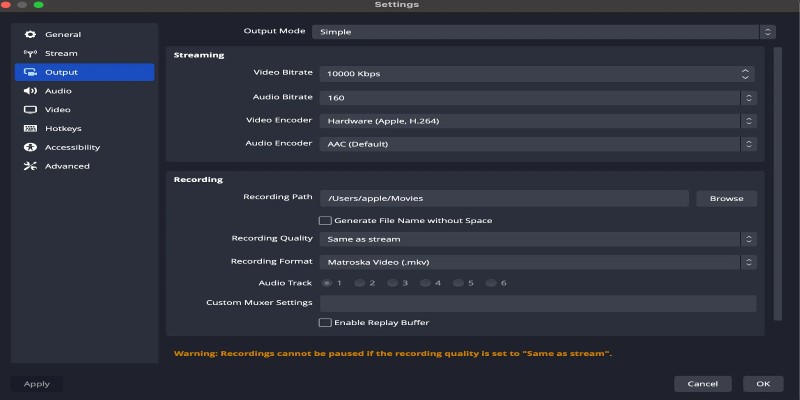
Task: Click the Video Bitrate stepper arrows
Action: (x=745, y=73)
